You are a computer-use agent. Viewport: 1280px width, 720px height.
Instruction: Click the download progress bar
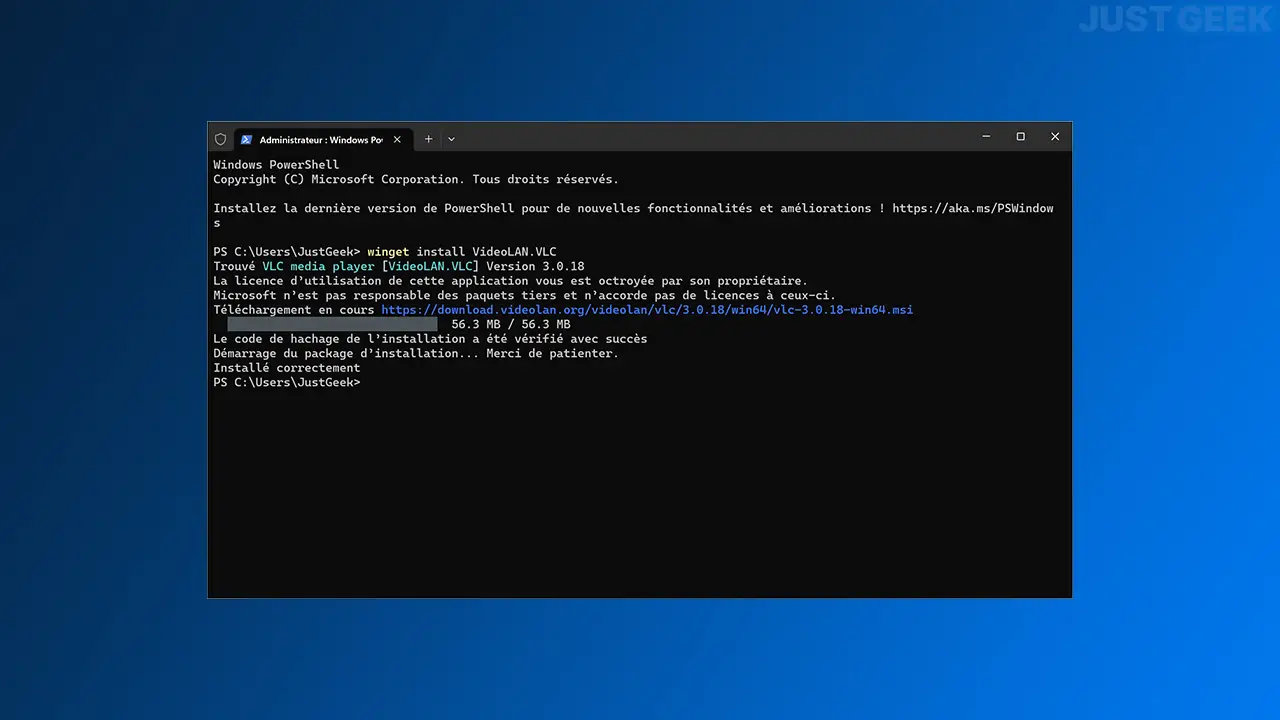332,325
